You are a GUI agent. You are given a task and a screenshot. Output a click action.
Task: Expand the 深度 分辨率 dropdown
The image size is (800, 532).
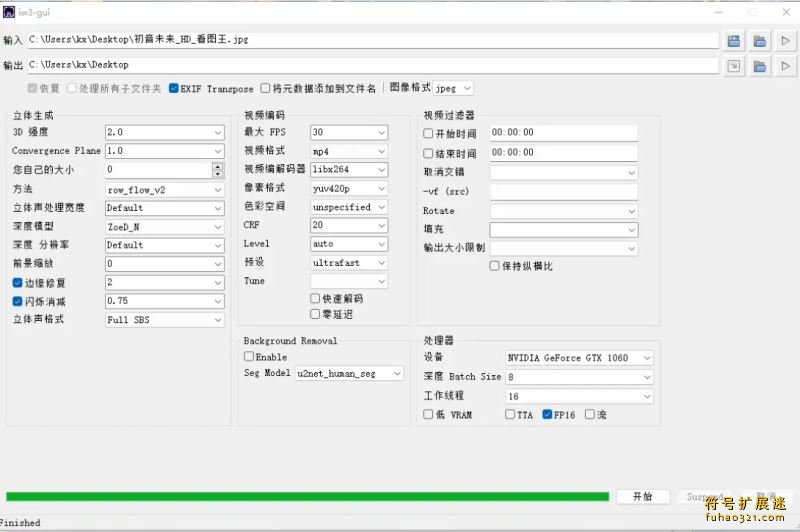click(x=164, y=245)
